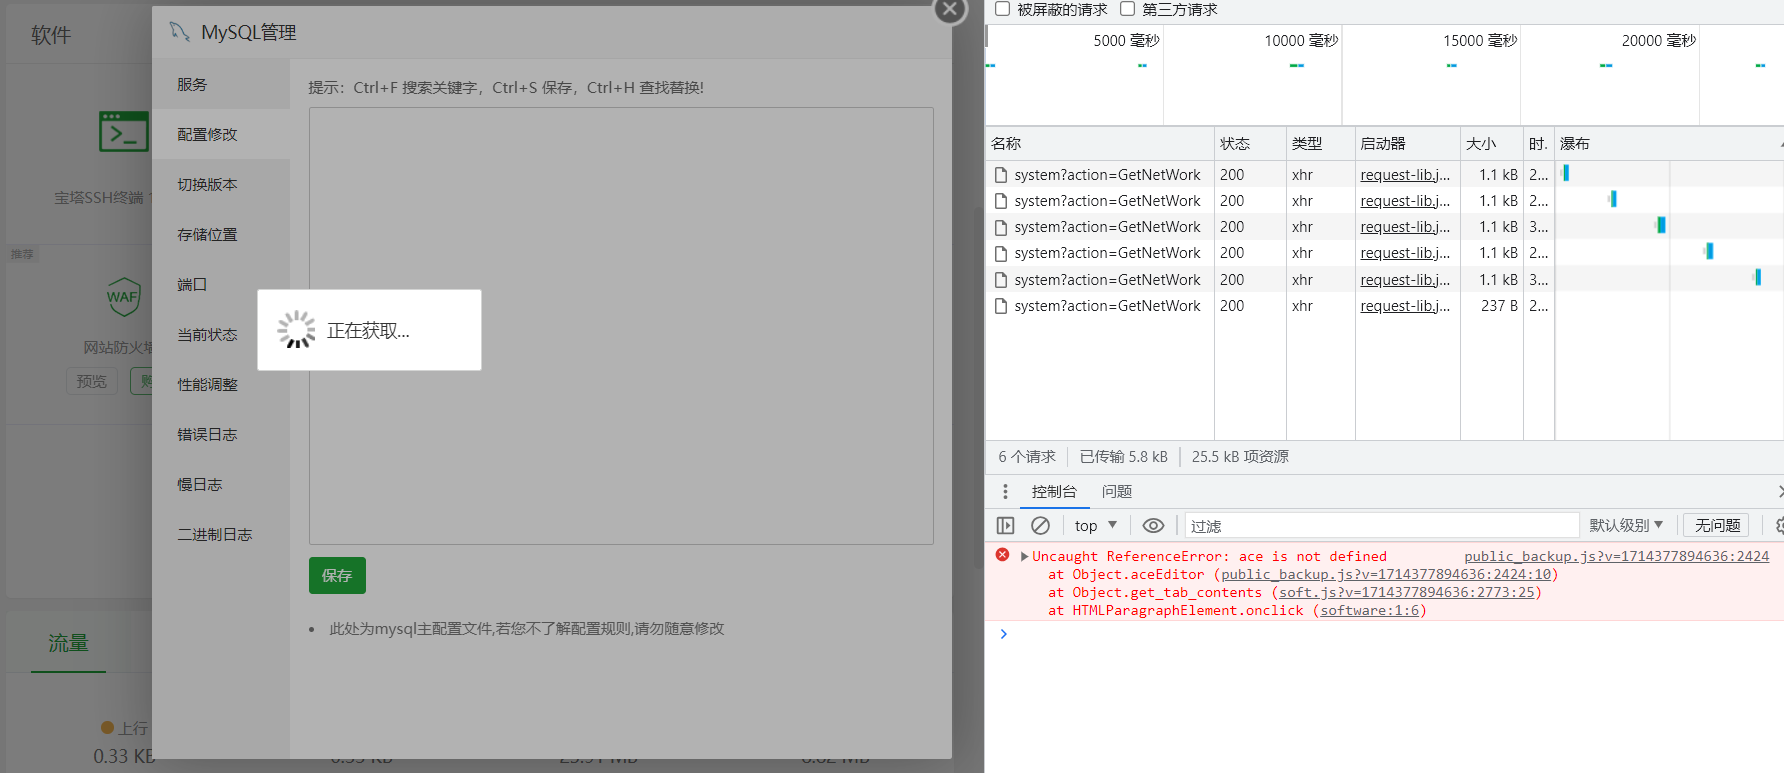Select the 服务 menu item

[x=221, y=84]
